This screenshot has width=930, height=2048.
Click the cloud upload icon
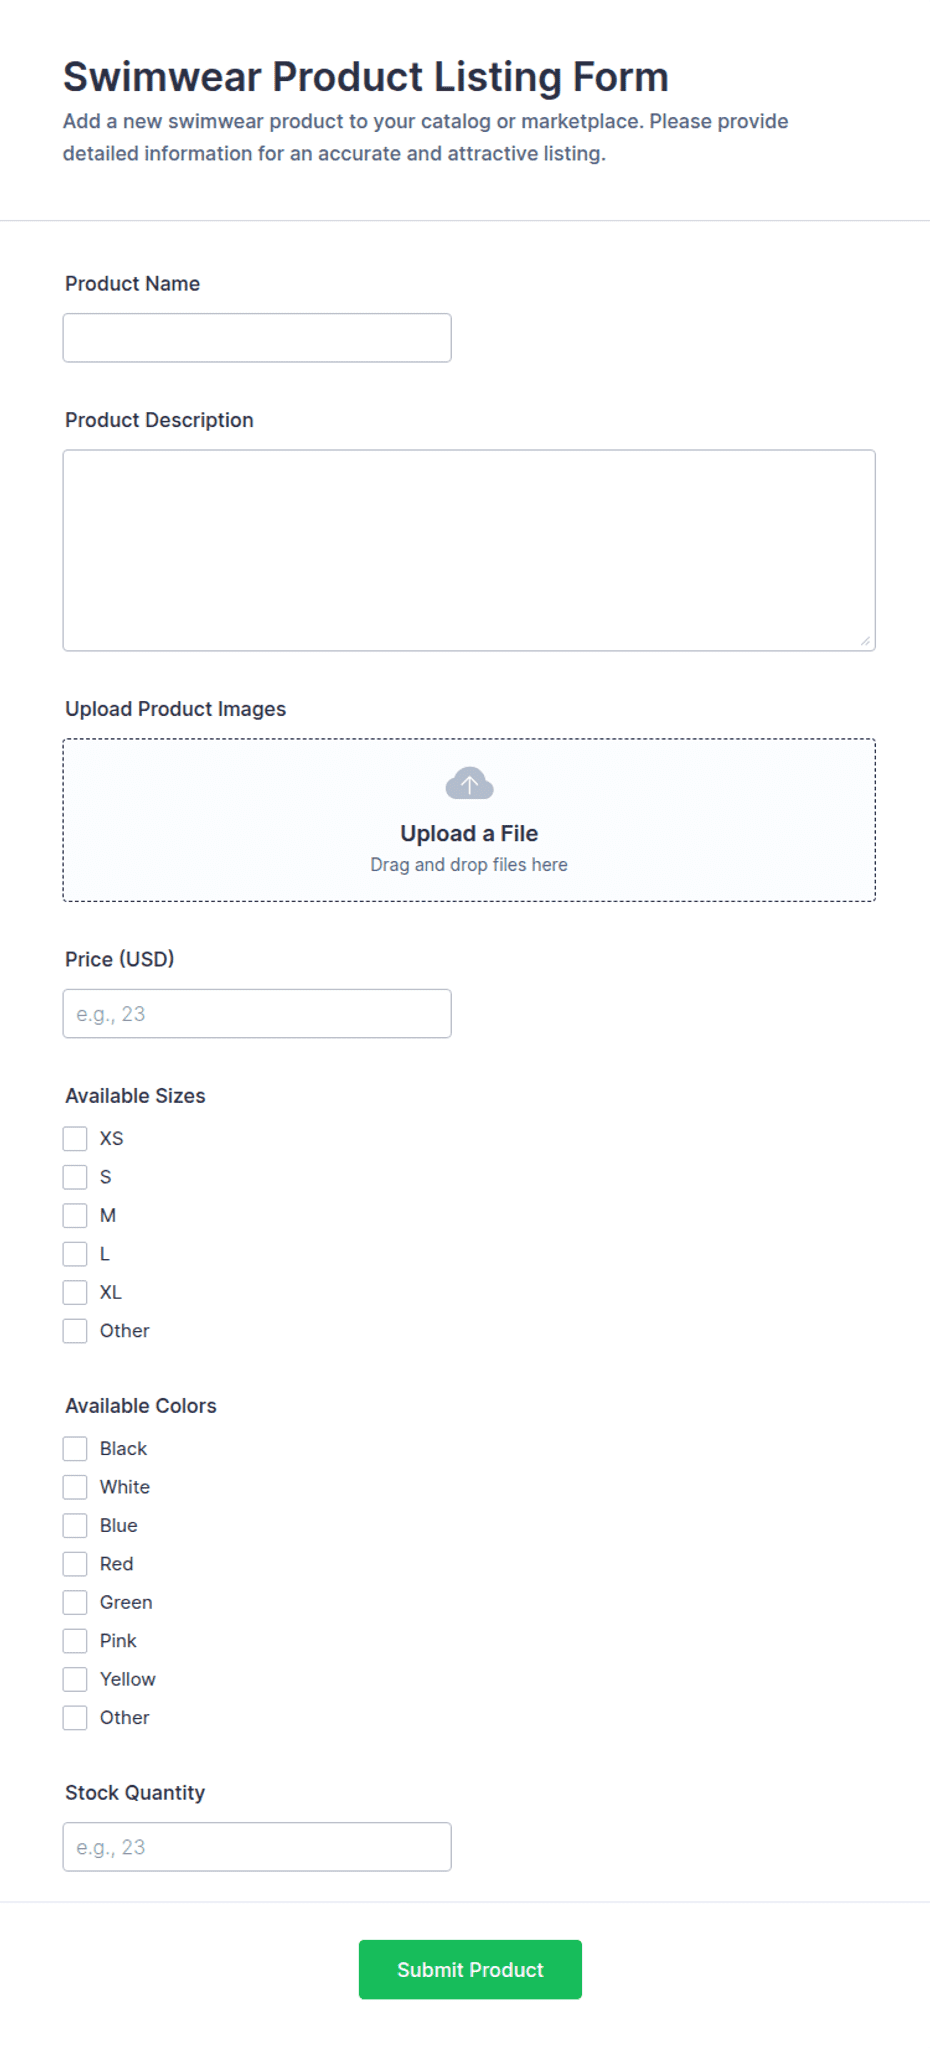[469, 783]
